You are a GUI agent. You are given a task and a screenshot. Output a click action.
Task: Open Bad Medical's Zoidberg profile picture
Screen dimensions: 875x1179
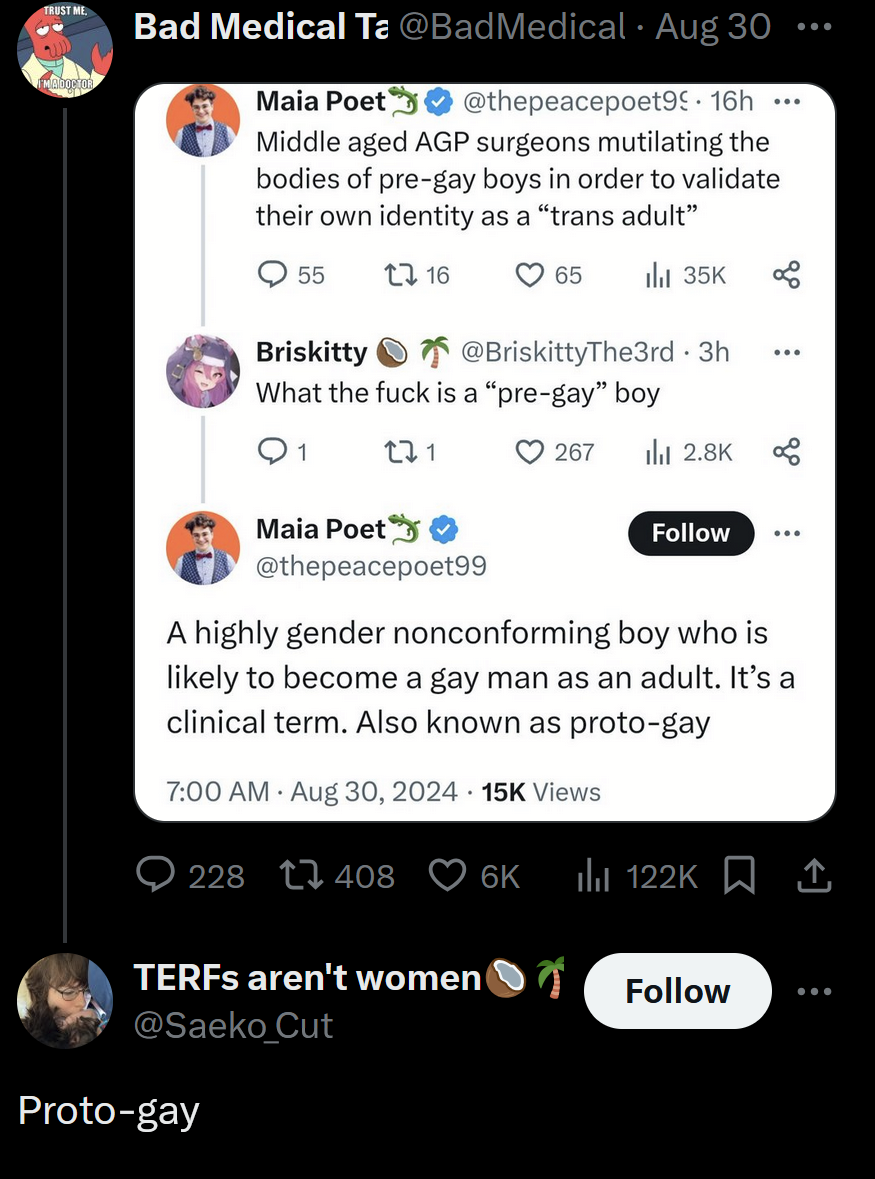(65, 51)
